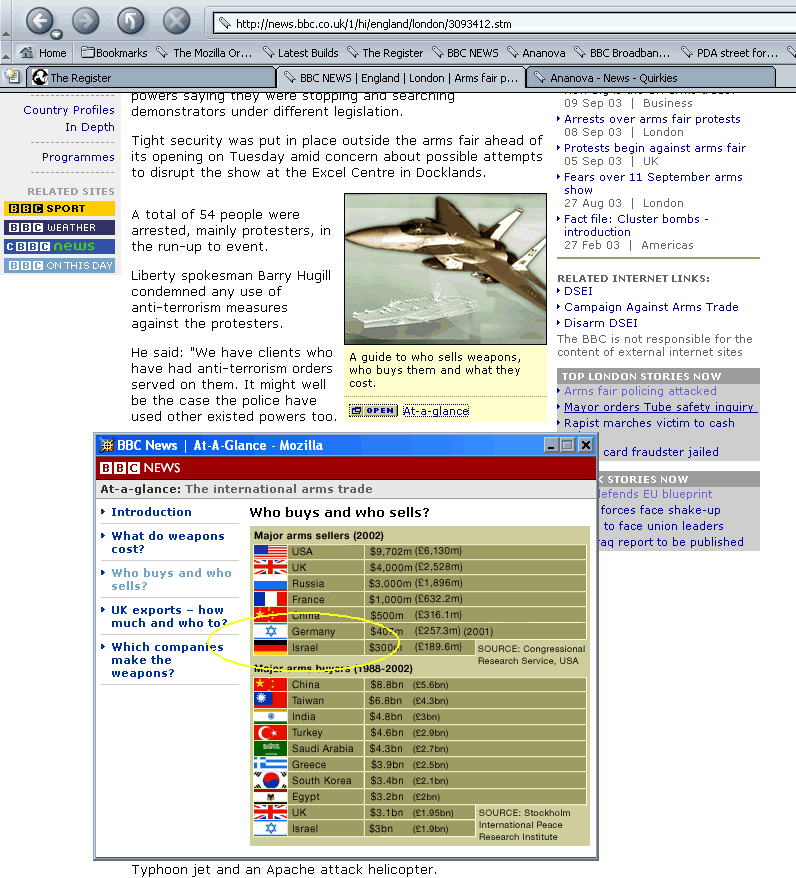The width and height of the screenshot is (796, 878).
Task: Open the Bookmarks folder in toolbar
Action: pyautogui.click(x=114, y=53)
